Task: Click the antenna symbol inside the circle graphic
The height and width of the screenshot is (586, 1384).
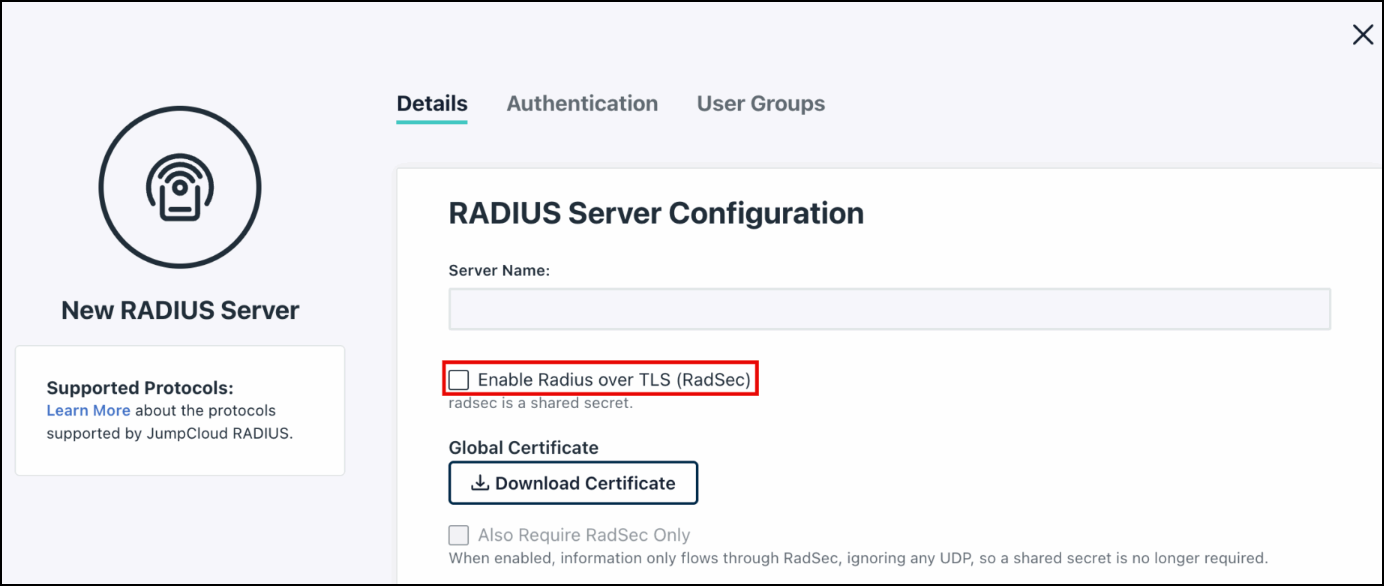Action: pyautogui.click(x=180, y=187)
